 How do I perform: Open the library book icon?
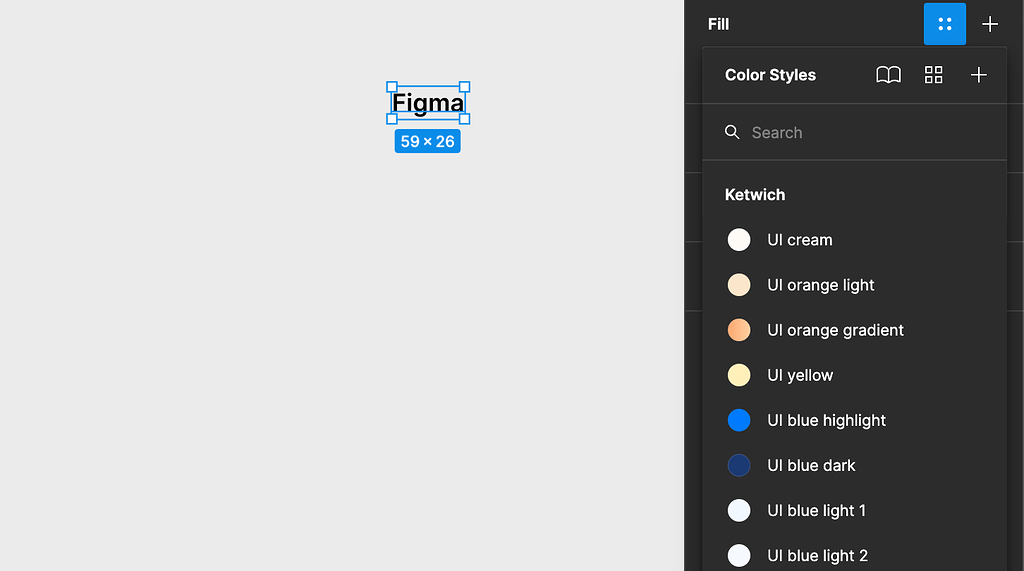click(888, 75)
